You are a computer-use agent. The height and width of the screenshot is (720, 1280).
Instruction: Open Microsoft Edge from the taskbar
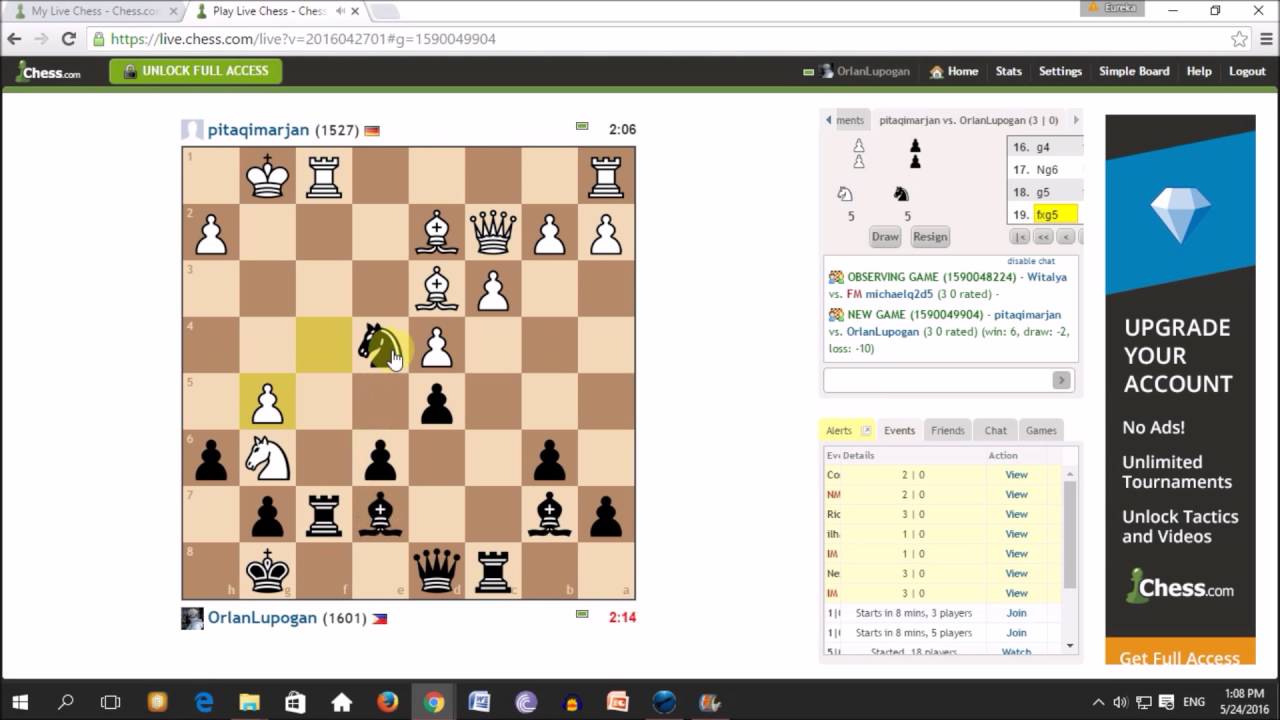point(204,702)
